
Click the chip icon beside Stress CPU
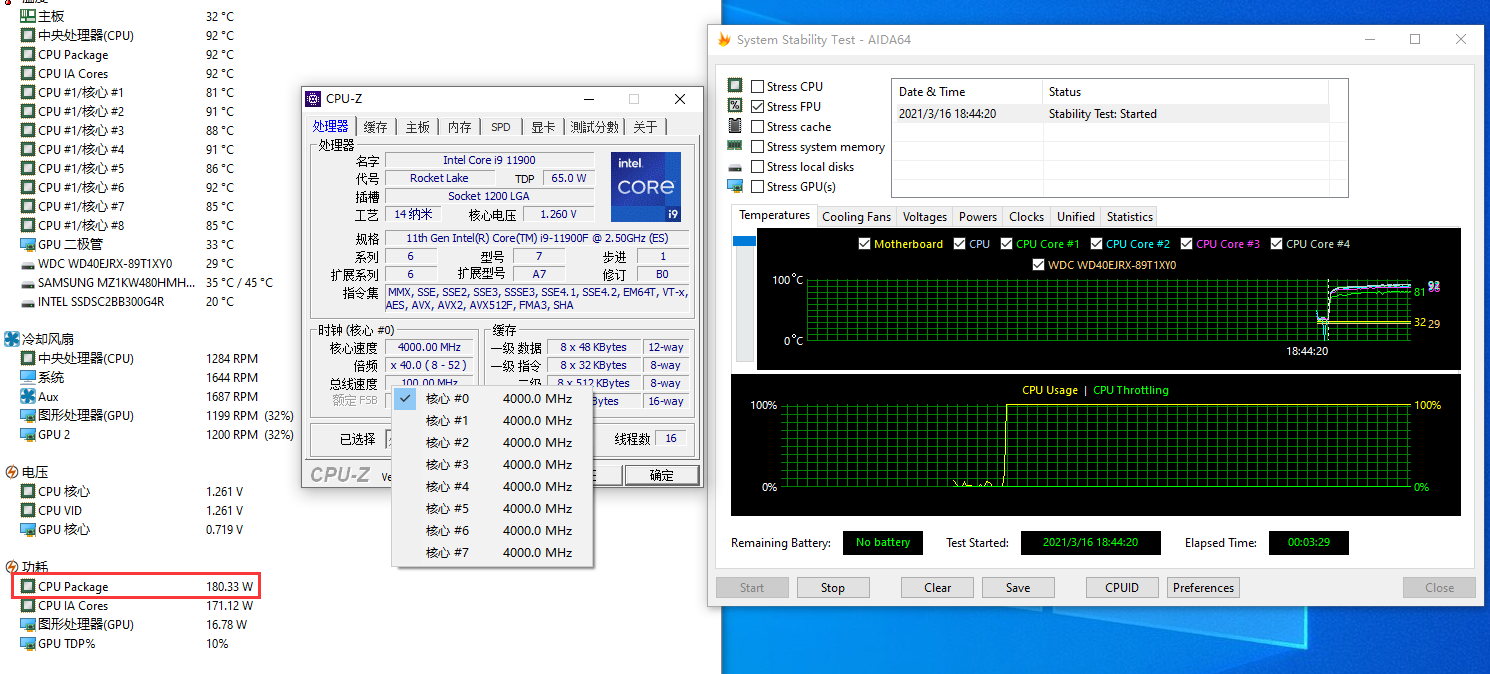pyautogui.click(x=735, y=86)
